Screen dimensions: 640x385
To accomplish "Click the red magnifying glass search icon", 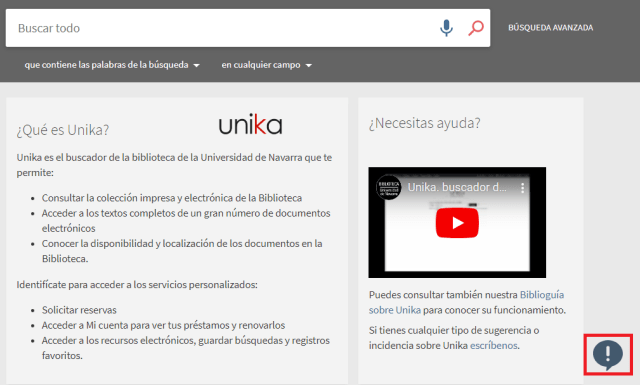I will [x=476, y=28].
